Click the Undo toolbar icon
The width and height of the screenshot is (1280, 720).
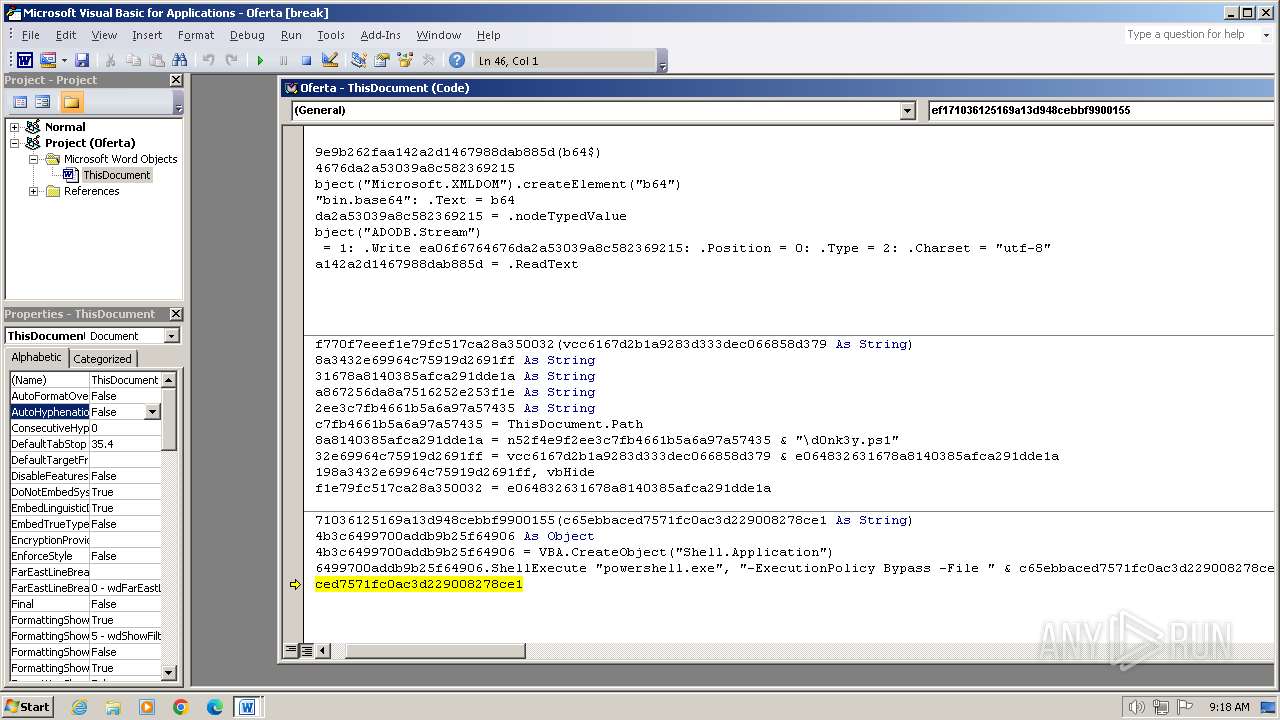[x=208, y=61]
